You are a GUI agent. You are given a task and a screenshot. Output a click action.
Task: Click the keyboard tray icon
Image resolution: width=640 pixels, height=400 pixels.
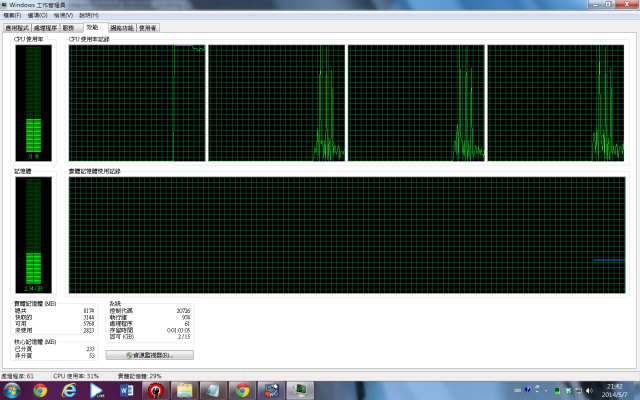point(518,390)
